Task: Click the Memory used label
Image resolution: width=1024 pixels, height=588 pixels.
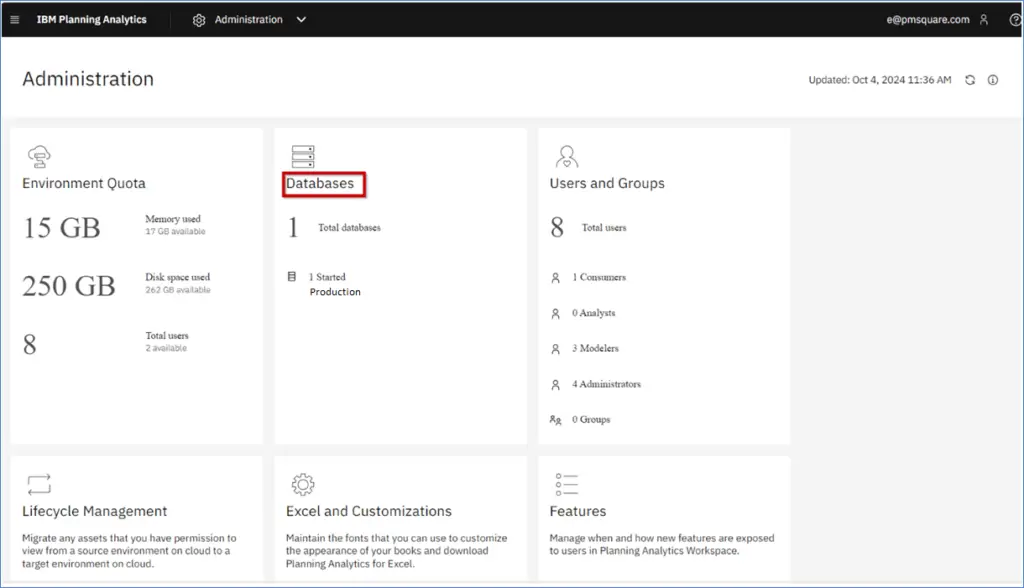Action: pyautogui.click(x=173, y=219)
